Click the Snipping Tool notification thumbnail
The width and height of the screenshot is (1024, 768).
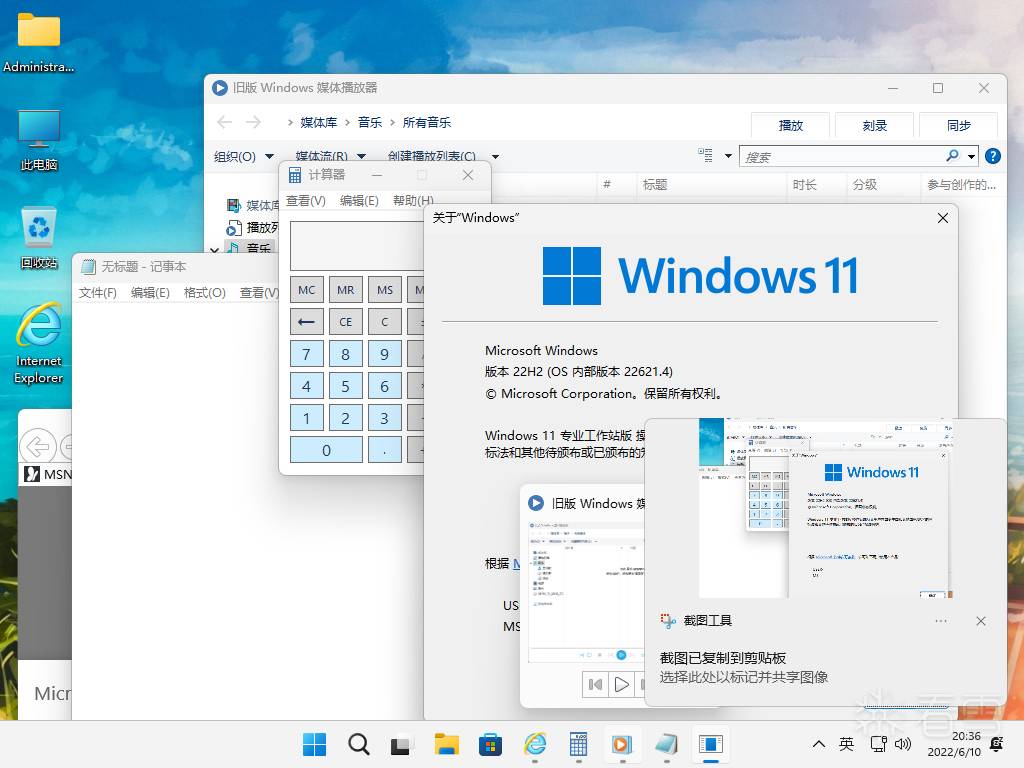pyautogui.click(x=825, y=508)
